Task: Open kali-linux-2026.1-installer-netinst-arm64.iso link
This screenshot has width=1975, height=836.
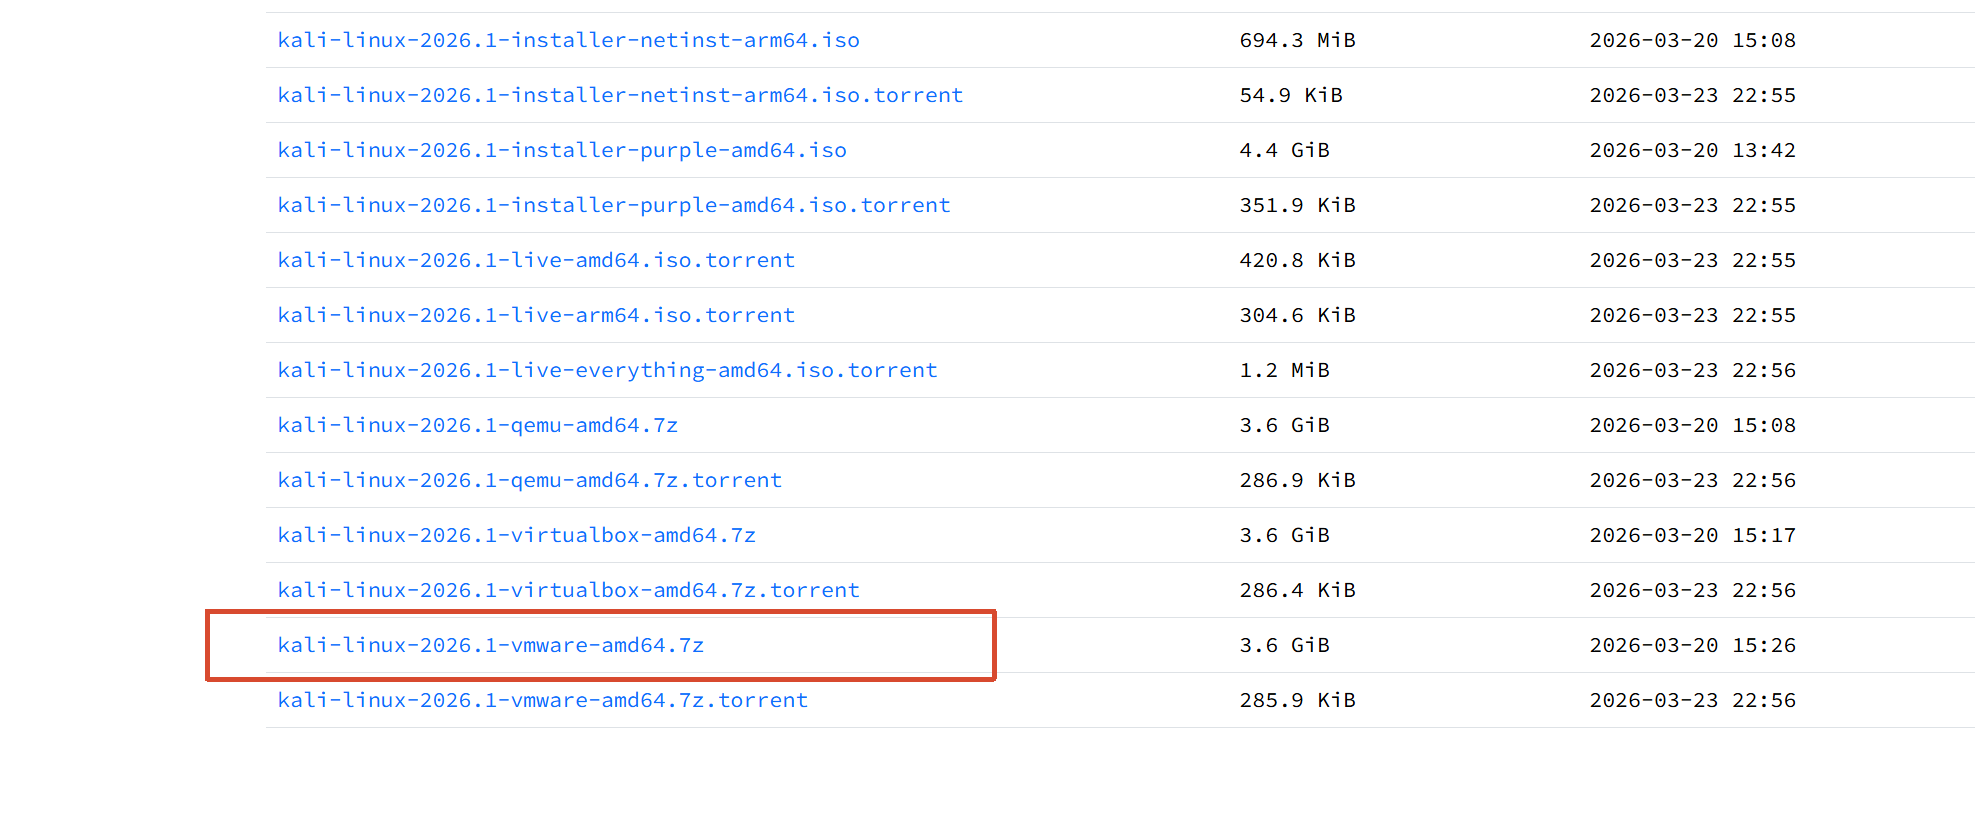Action: 568,40
